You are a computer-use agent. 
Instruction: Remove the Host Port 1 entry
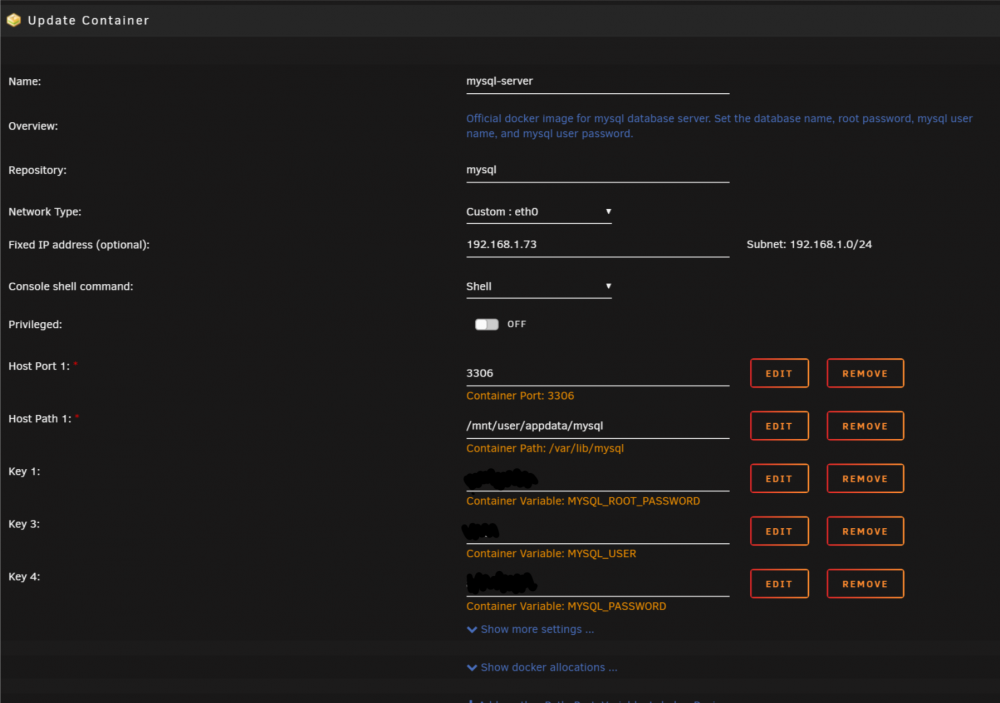pyautogui.click(x=865, y=373)
